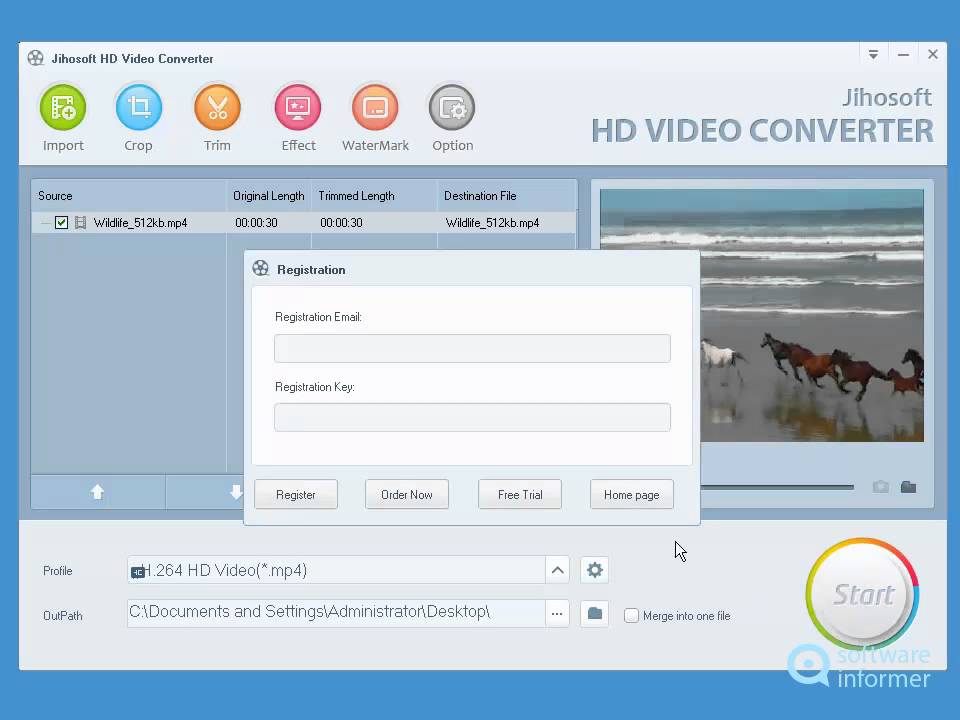Click the preview playback progress slider
Viewport: 960px width, 720px height.
[x=777, y=487]
